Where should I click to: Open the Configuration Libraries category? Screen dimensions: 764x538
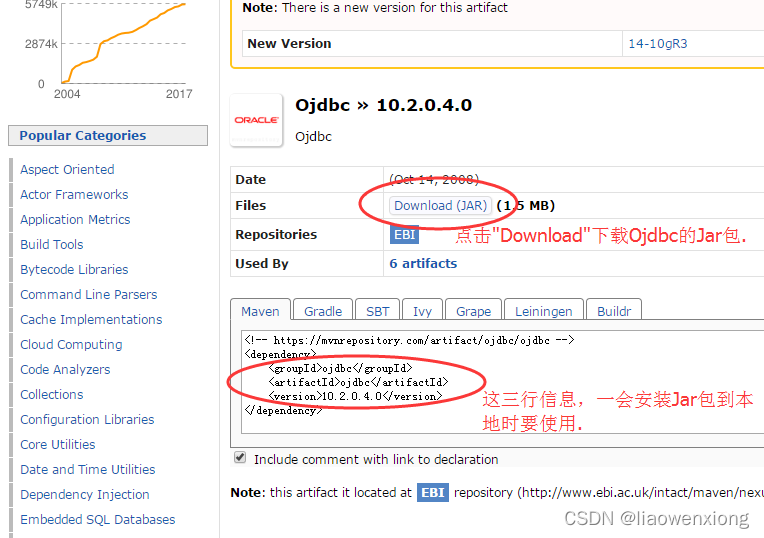click(87, 420)
